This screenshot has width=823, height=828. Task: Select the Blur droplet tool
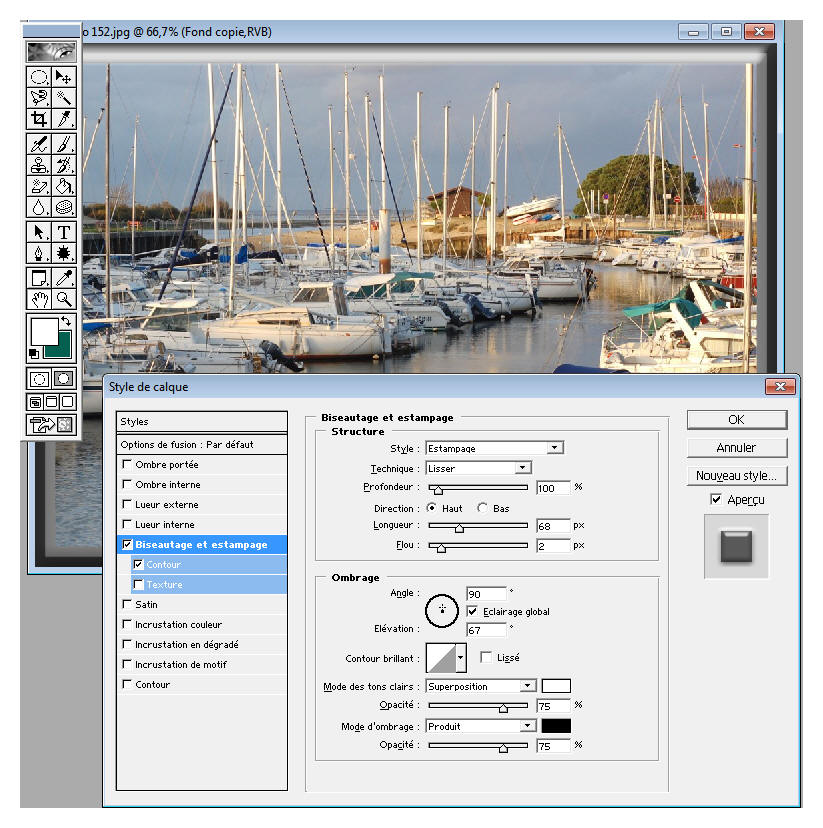(39, 207)
